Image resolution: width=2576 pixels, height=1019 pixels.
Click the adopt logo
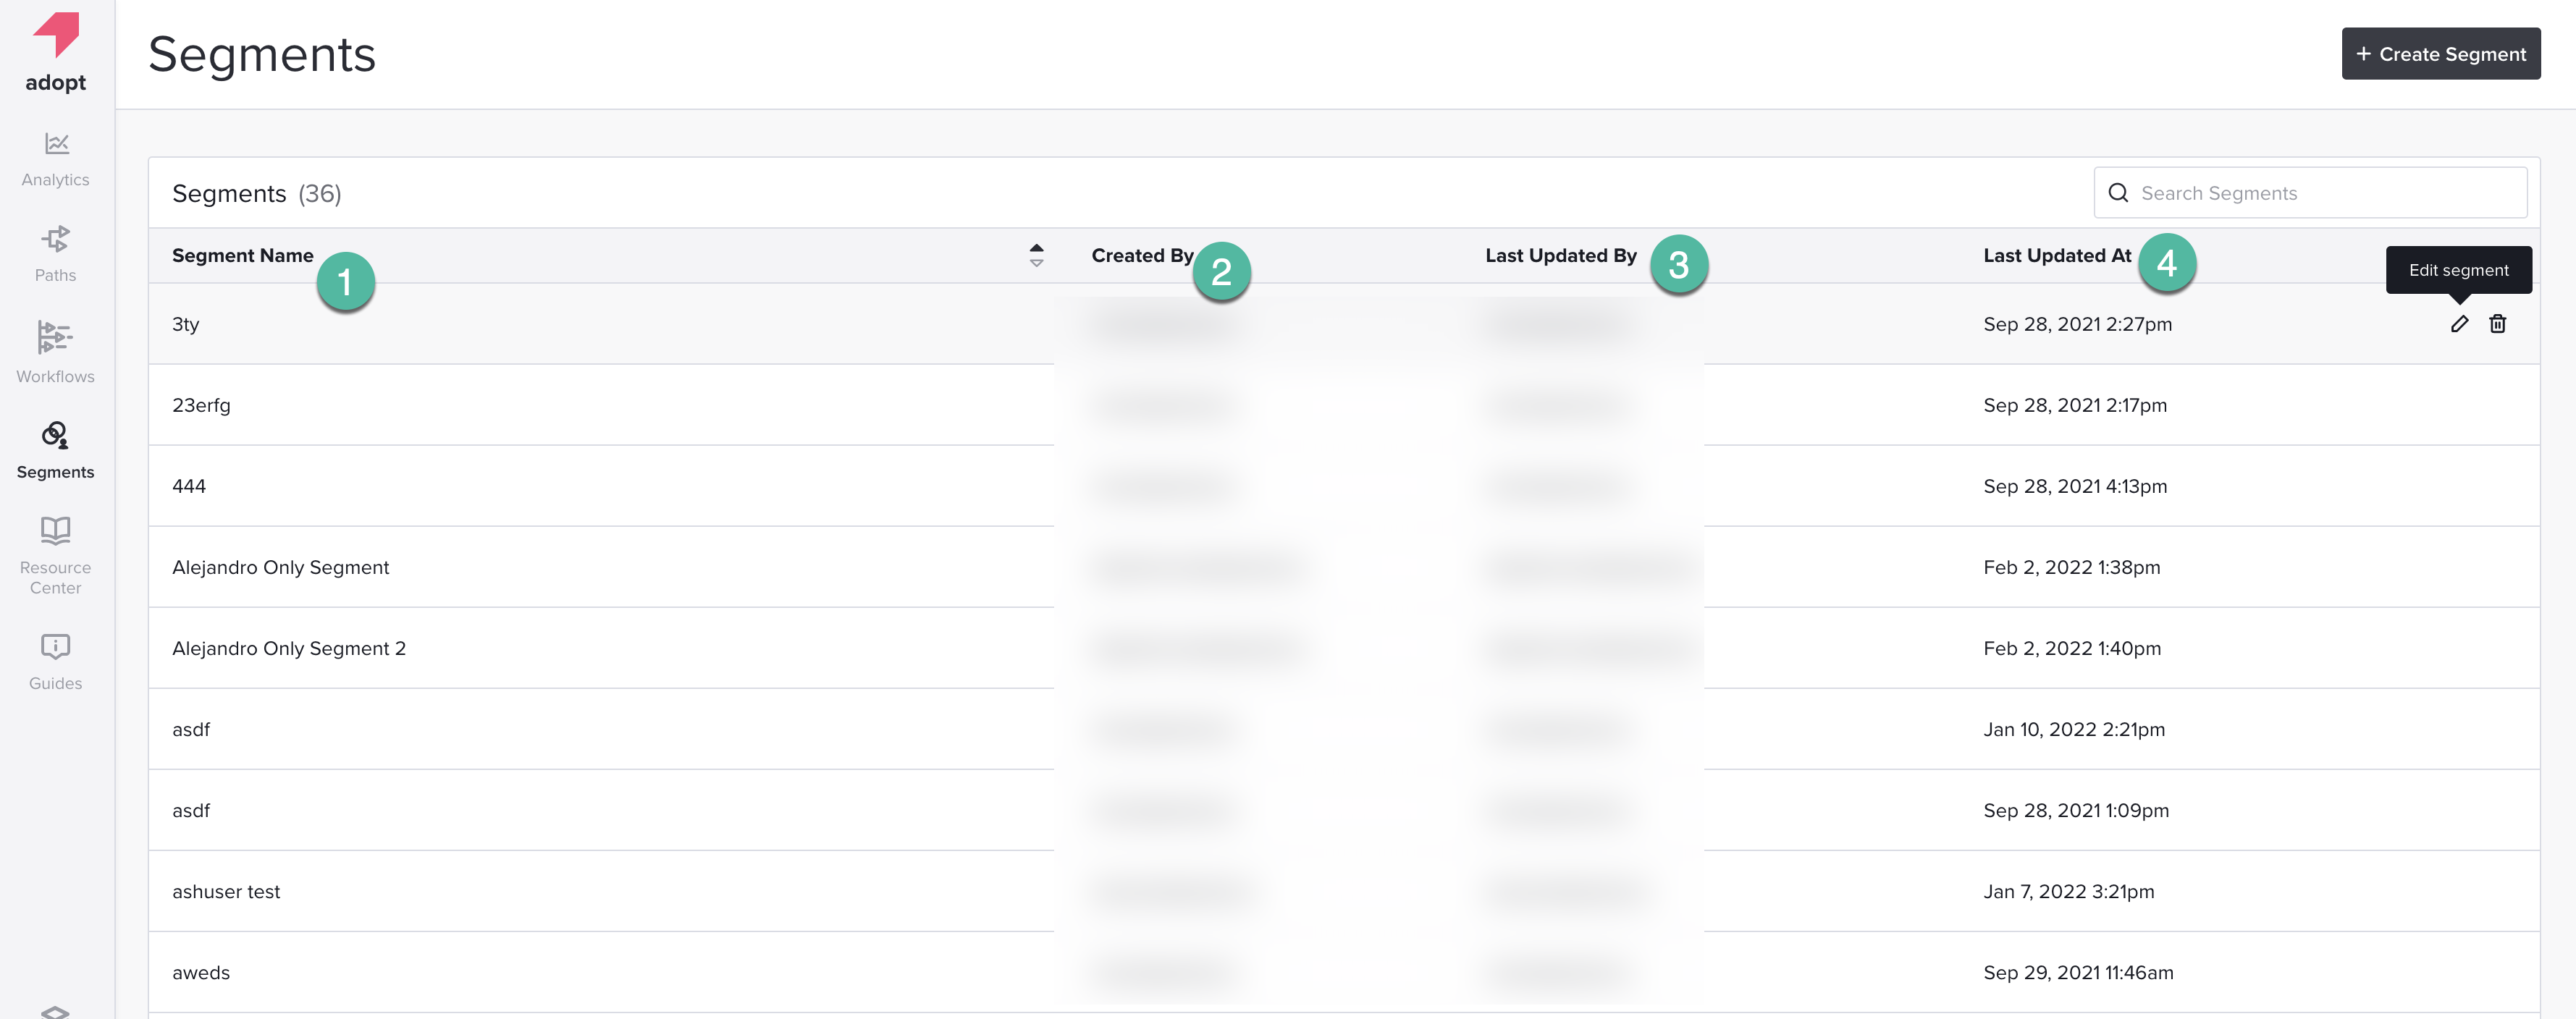pyautogui.click(x=56, y=52)
